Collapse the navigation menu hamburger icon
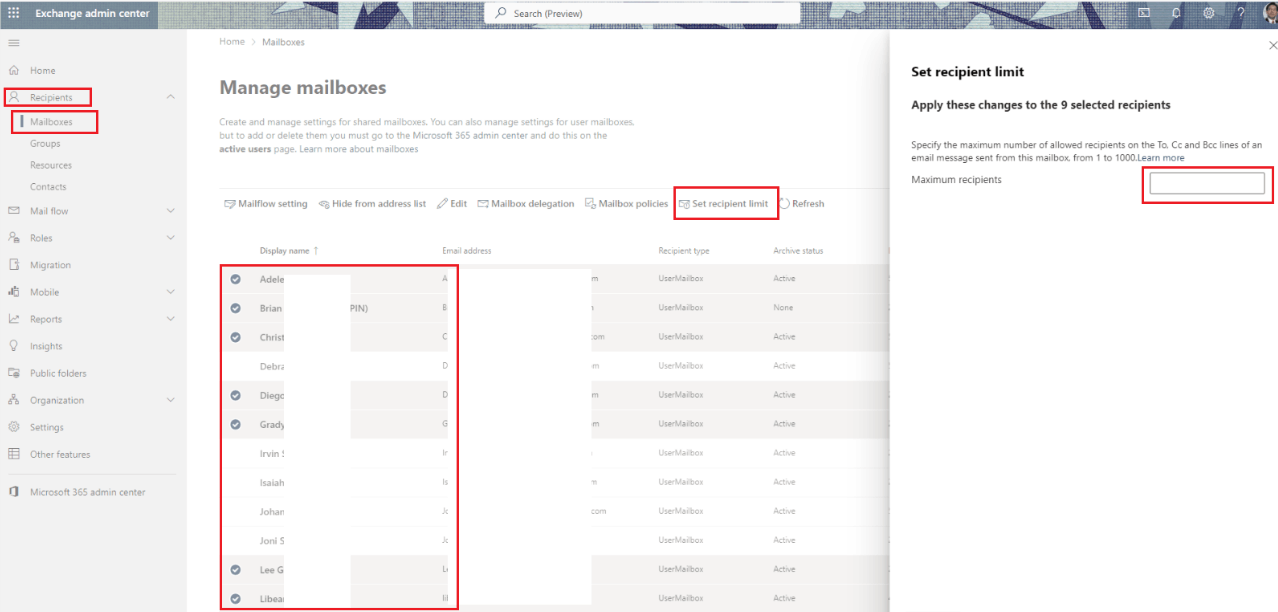 14,43
